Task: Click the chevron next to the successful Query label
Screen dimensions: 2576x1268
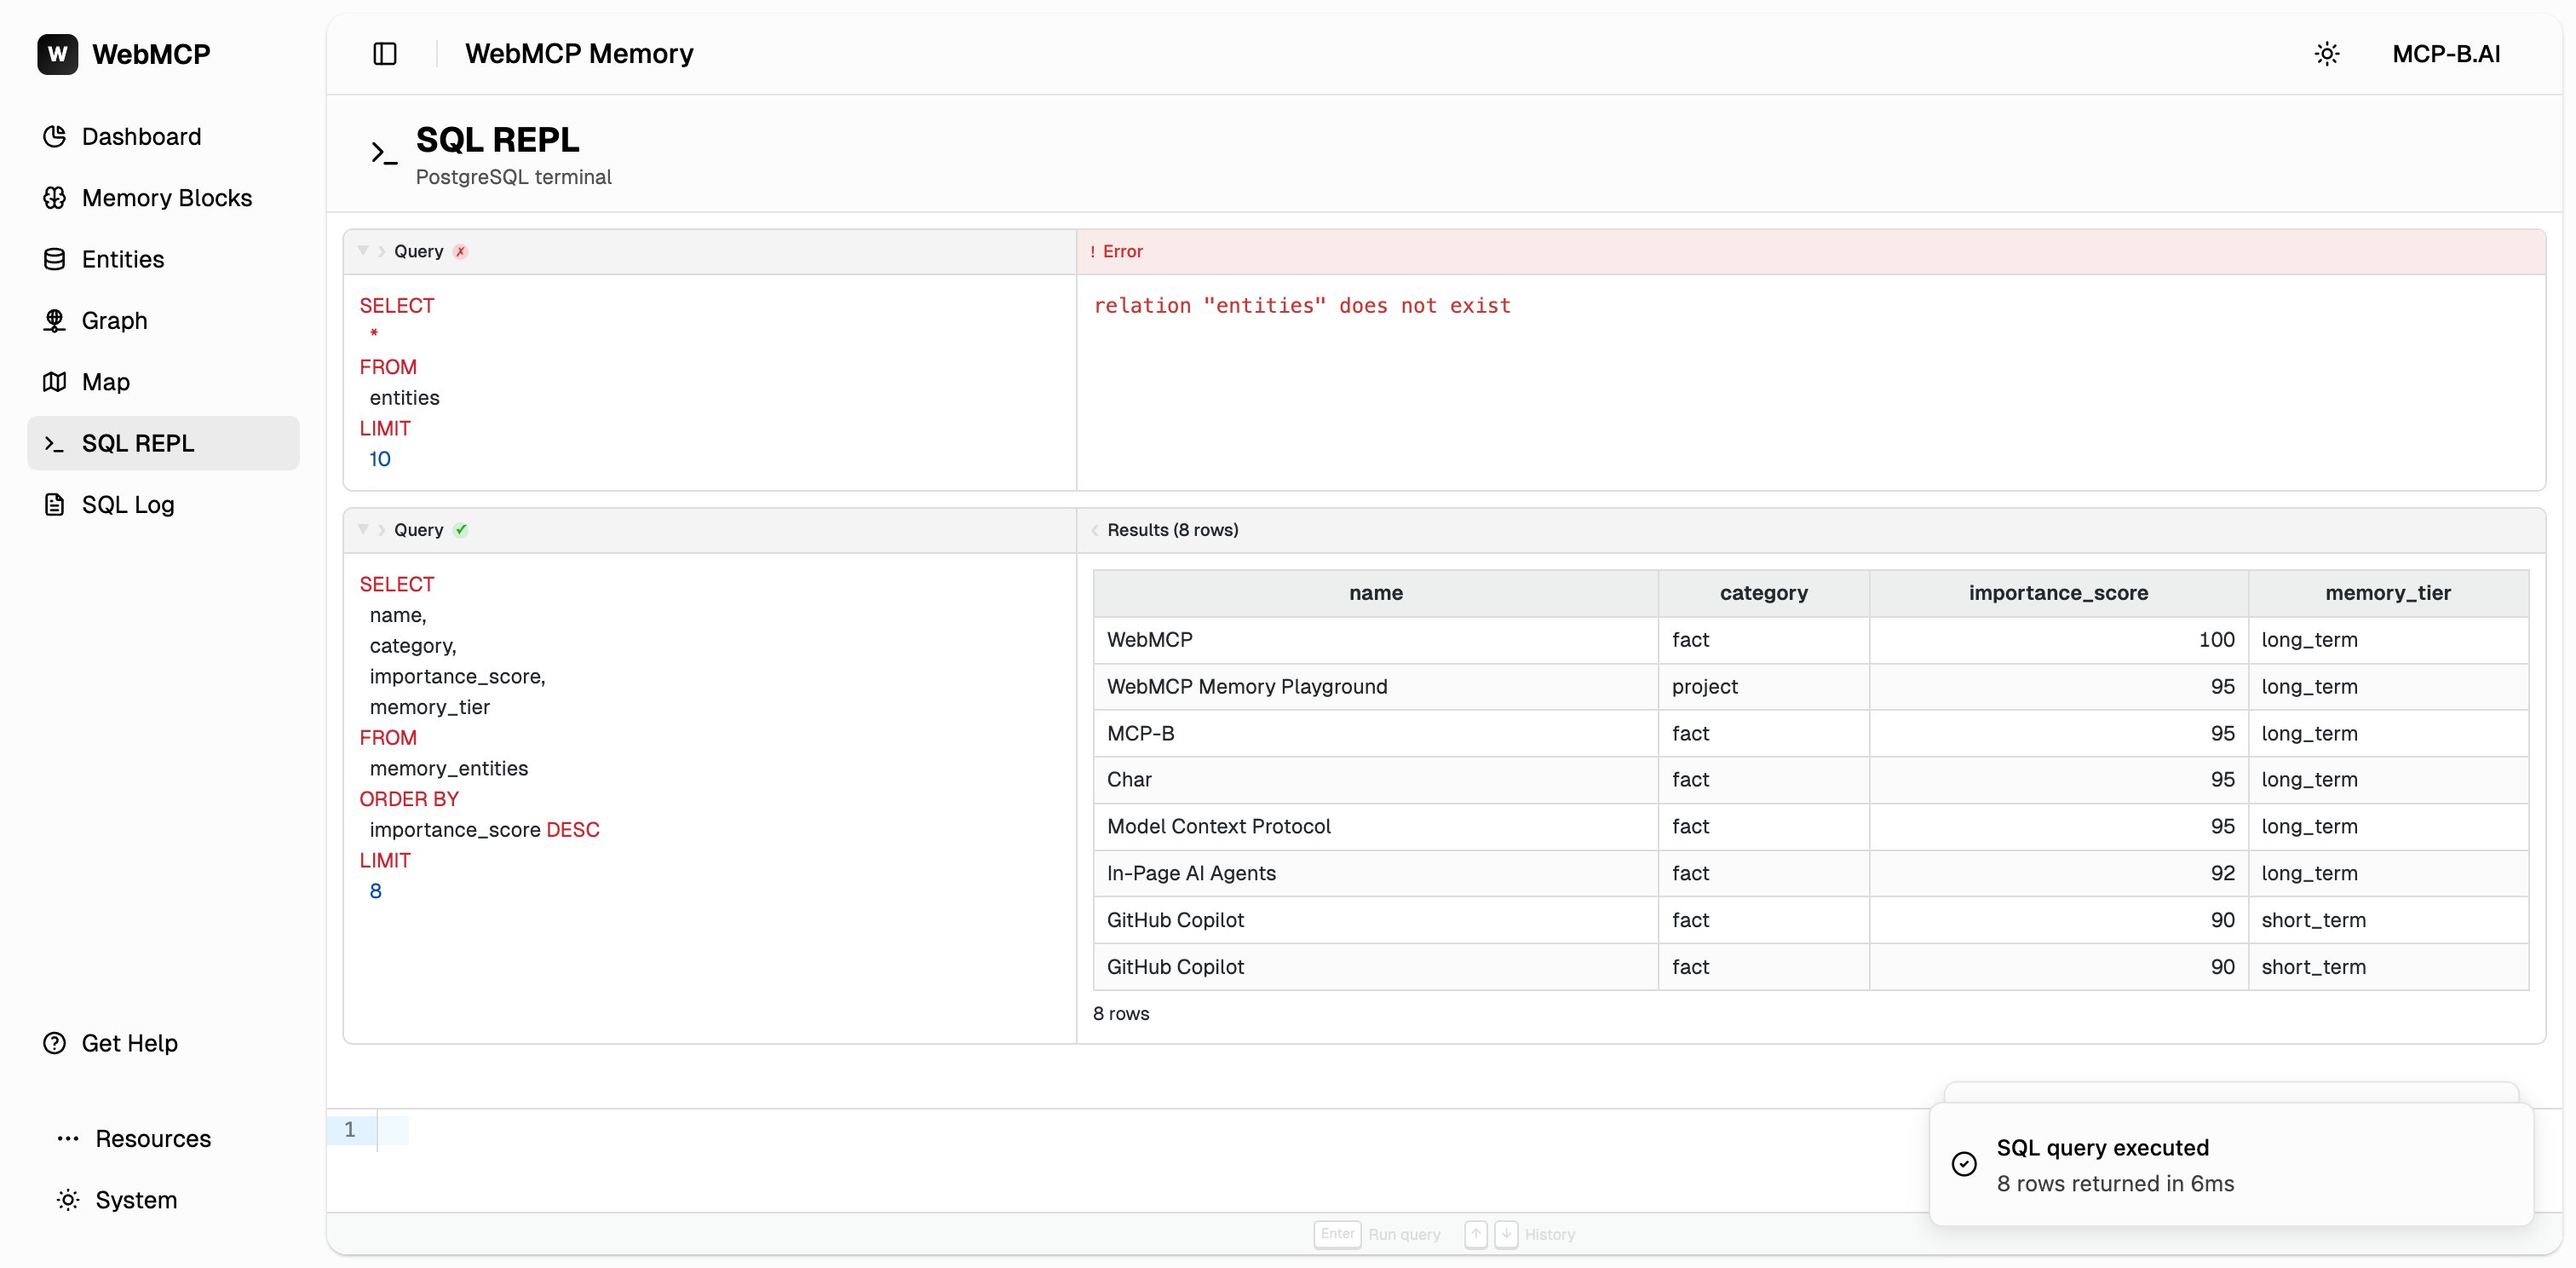Action: [x=381, y=530]
